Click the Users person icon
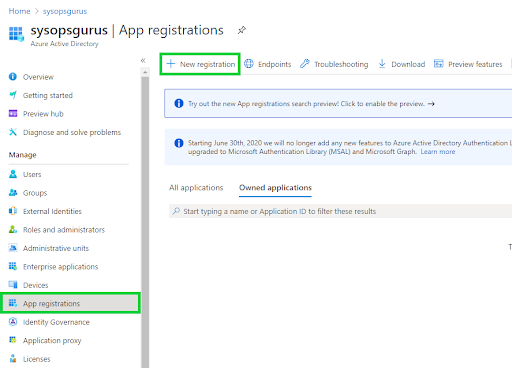Screen dimensions: 512x368 tap(13, 174)
